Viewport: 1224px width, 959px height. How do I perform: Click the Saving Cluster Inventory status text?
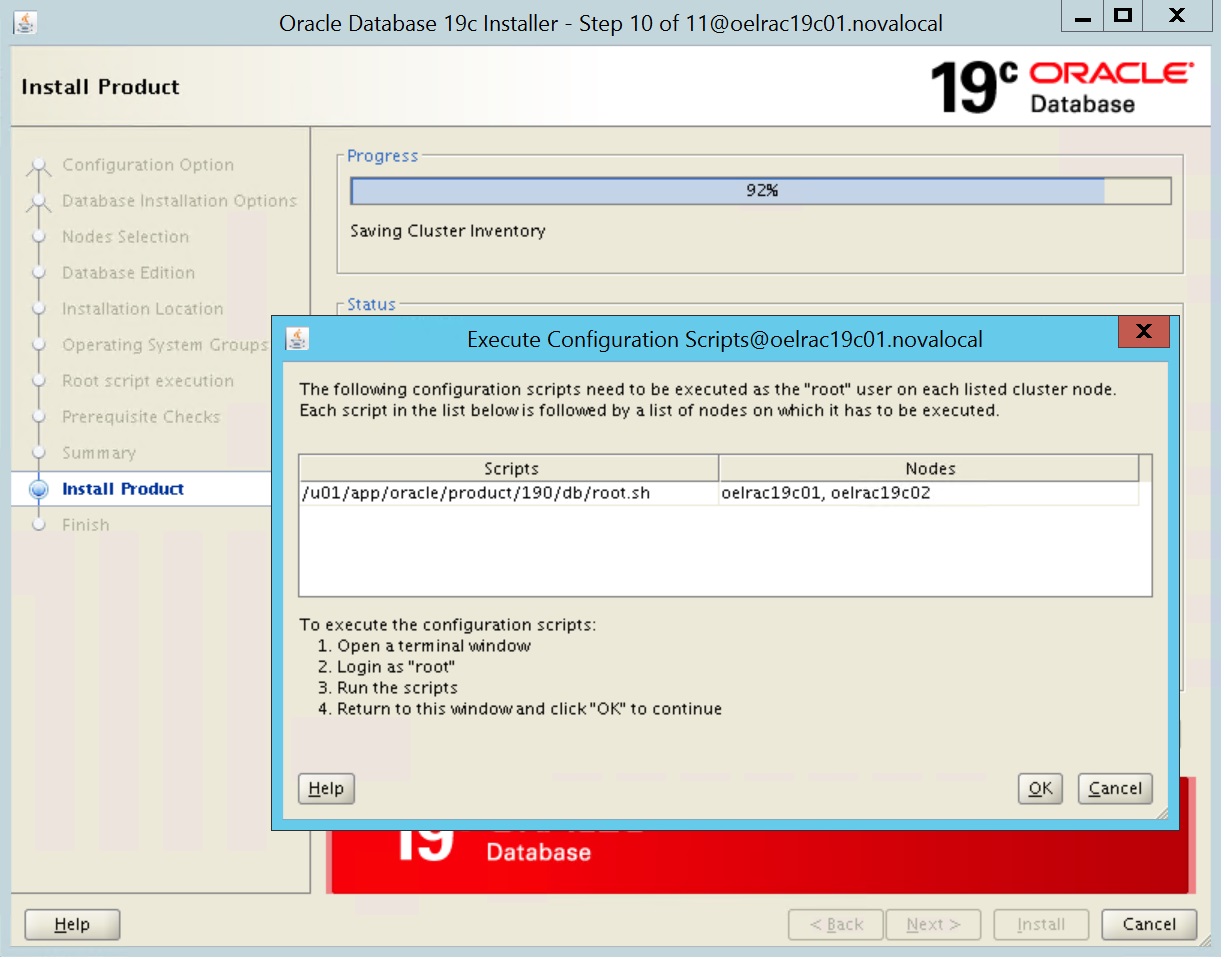click(448, 231)
